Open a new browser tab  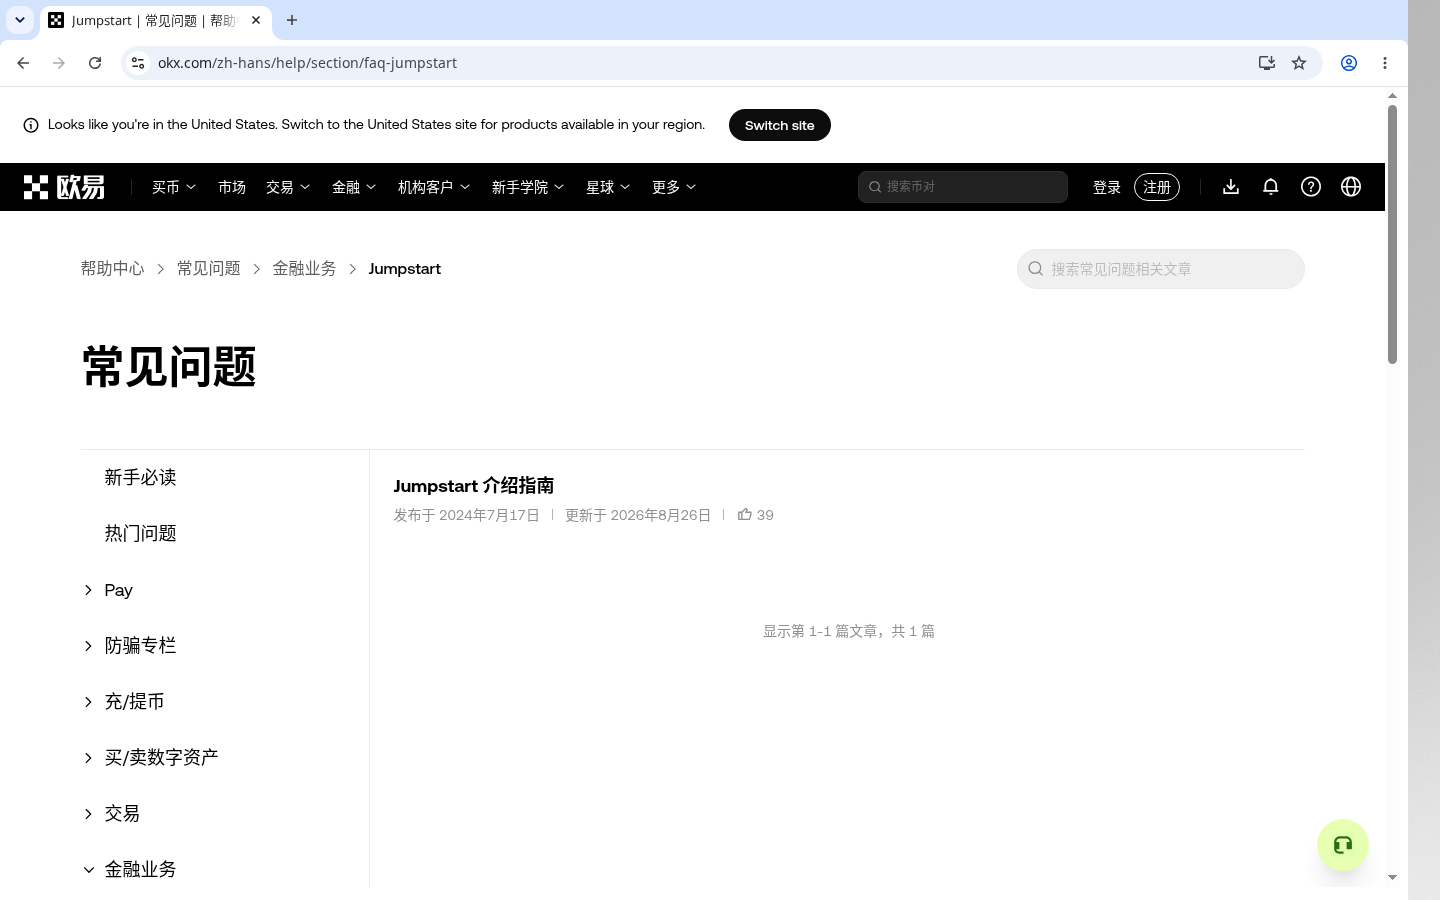[292, 20]
